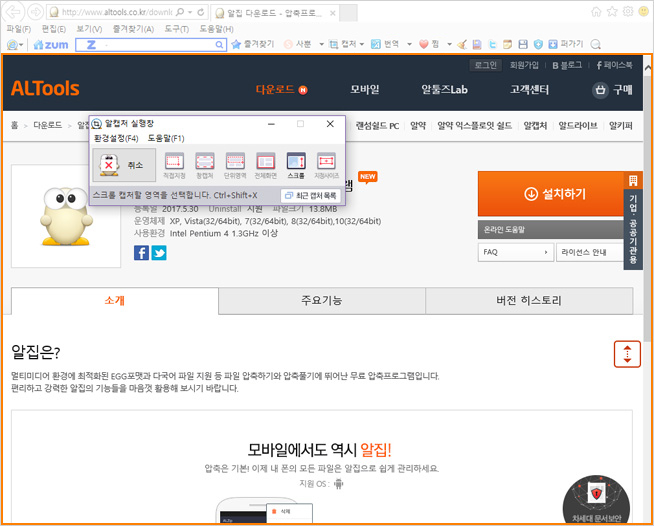
Task: Open 환경설정(F4) menu in the ALCapture window
Action: click(116, 138)
